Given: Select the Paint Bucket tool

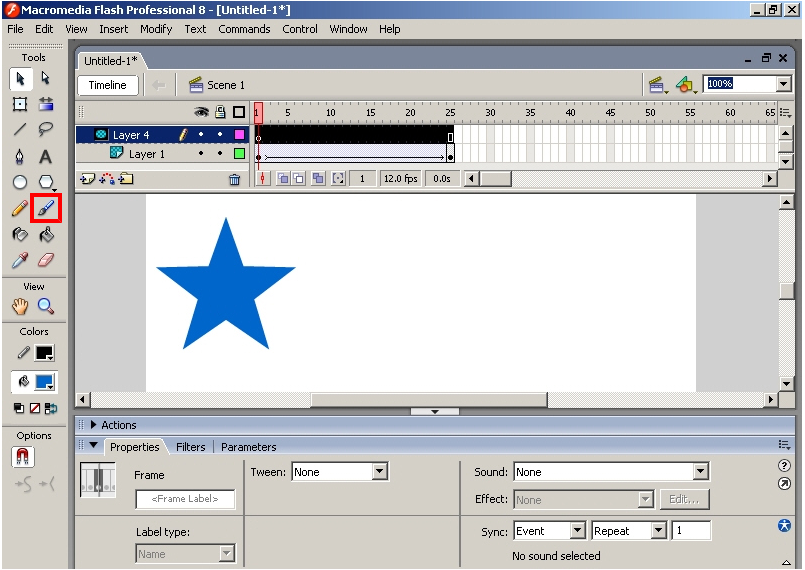Looking at the screenshot, I should coord(46,235).
